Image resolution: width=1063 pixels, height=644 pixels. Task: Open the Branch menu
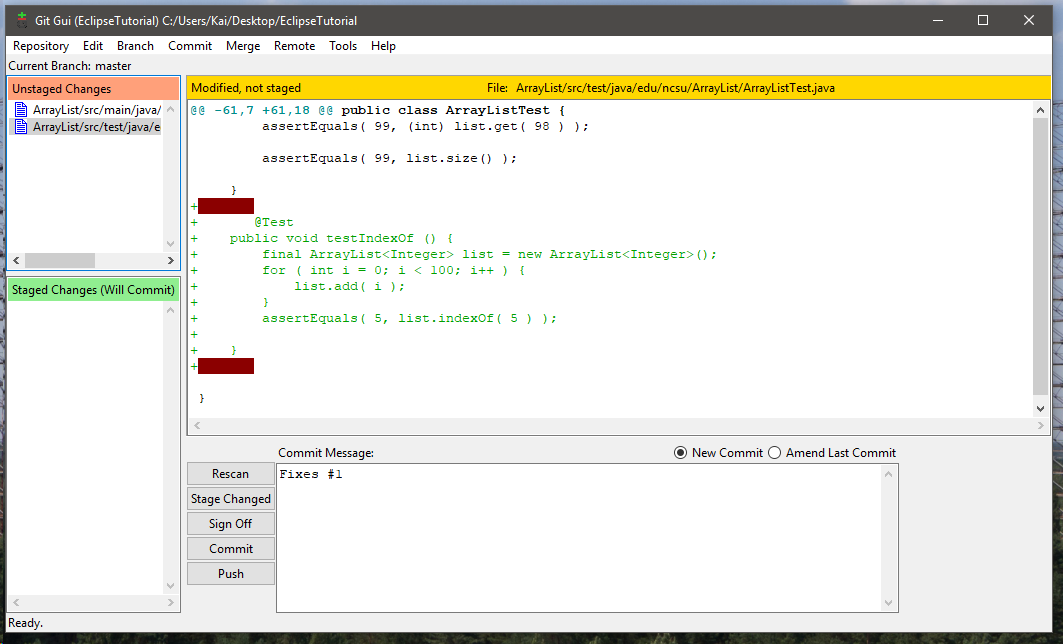(135, 46)
